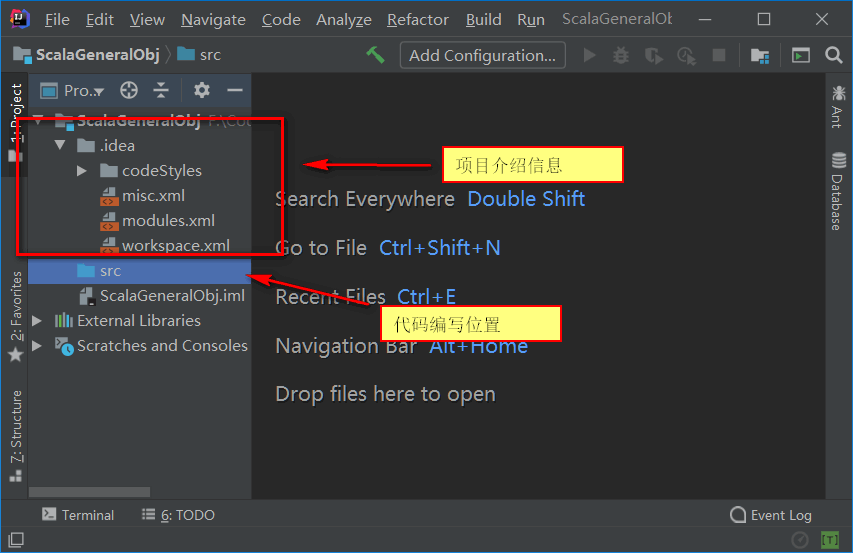Click the Search Everywhere magnifier icon
This screenshot has width=853, height=553.
coord(833,55)
